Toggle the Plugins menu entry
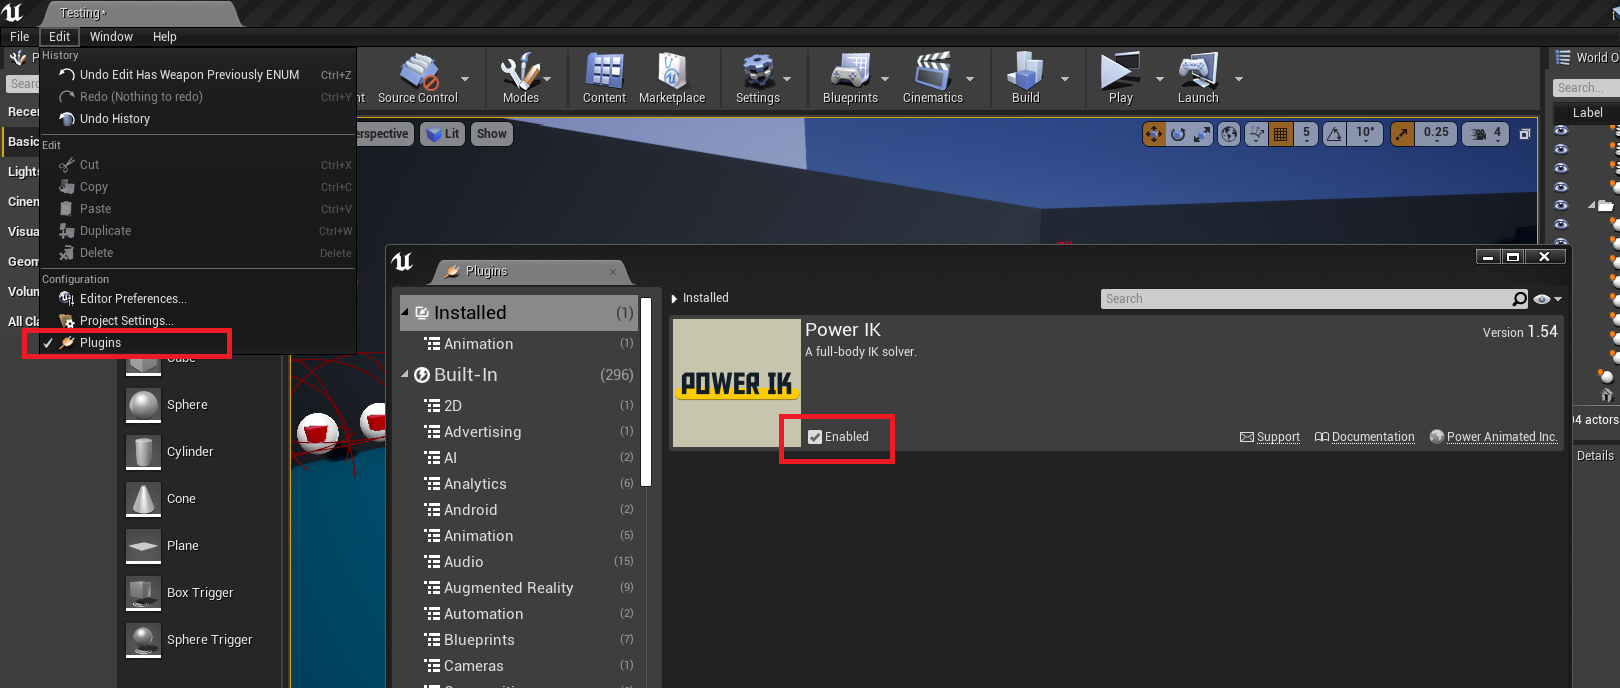The image size is (1620, 688). click(100, 343)
